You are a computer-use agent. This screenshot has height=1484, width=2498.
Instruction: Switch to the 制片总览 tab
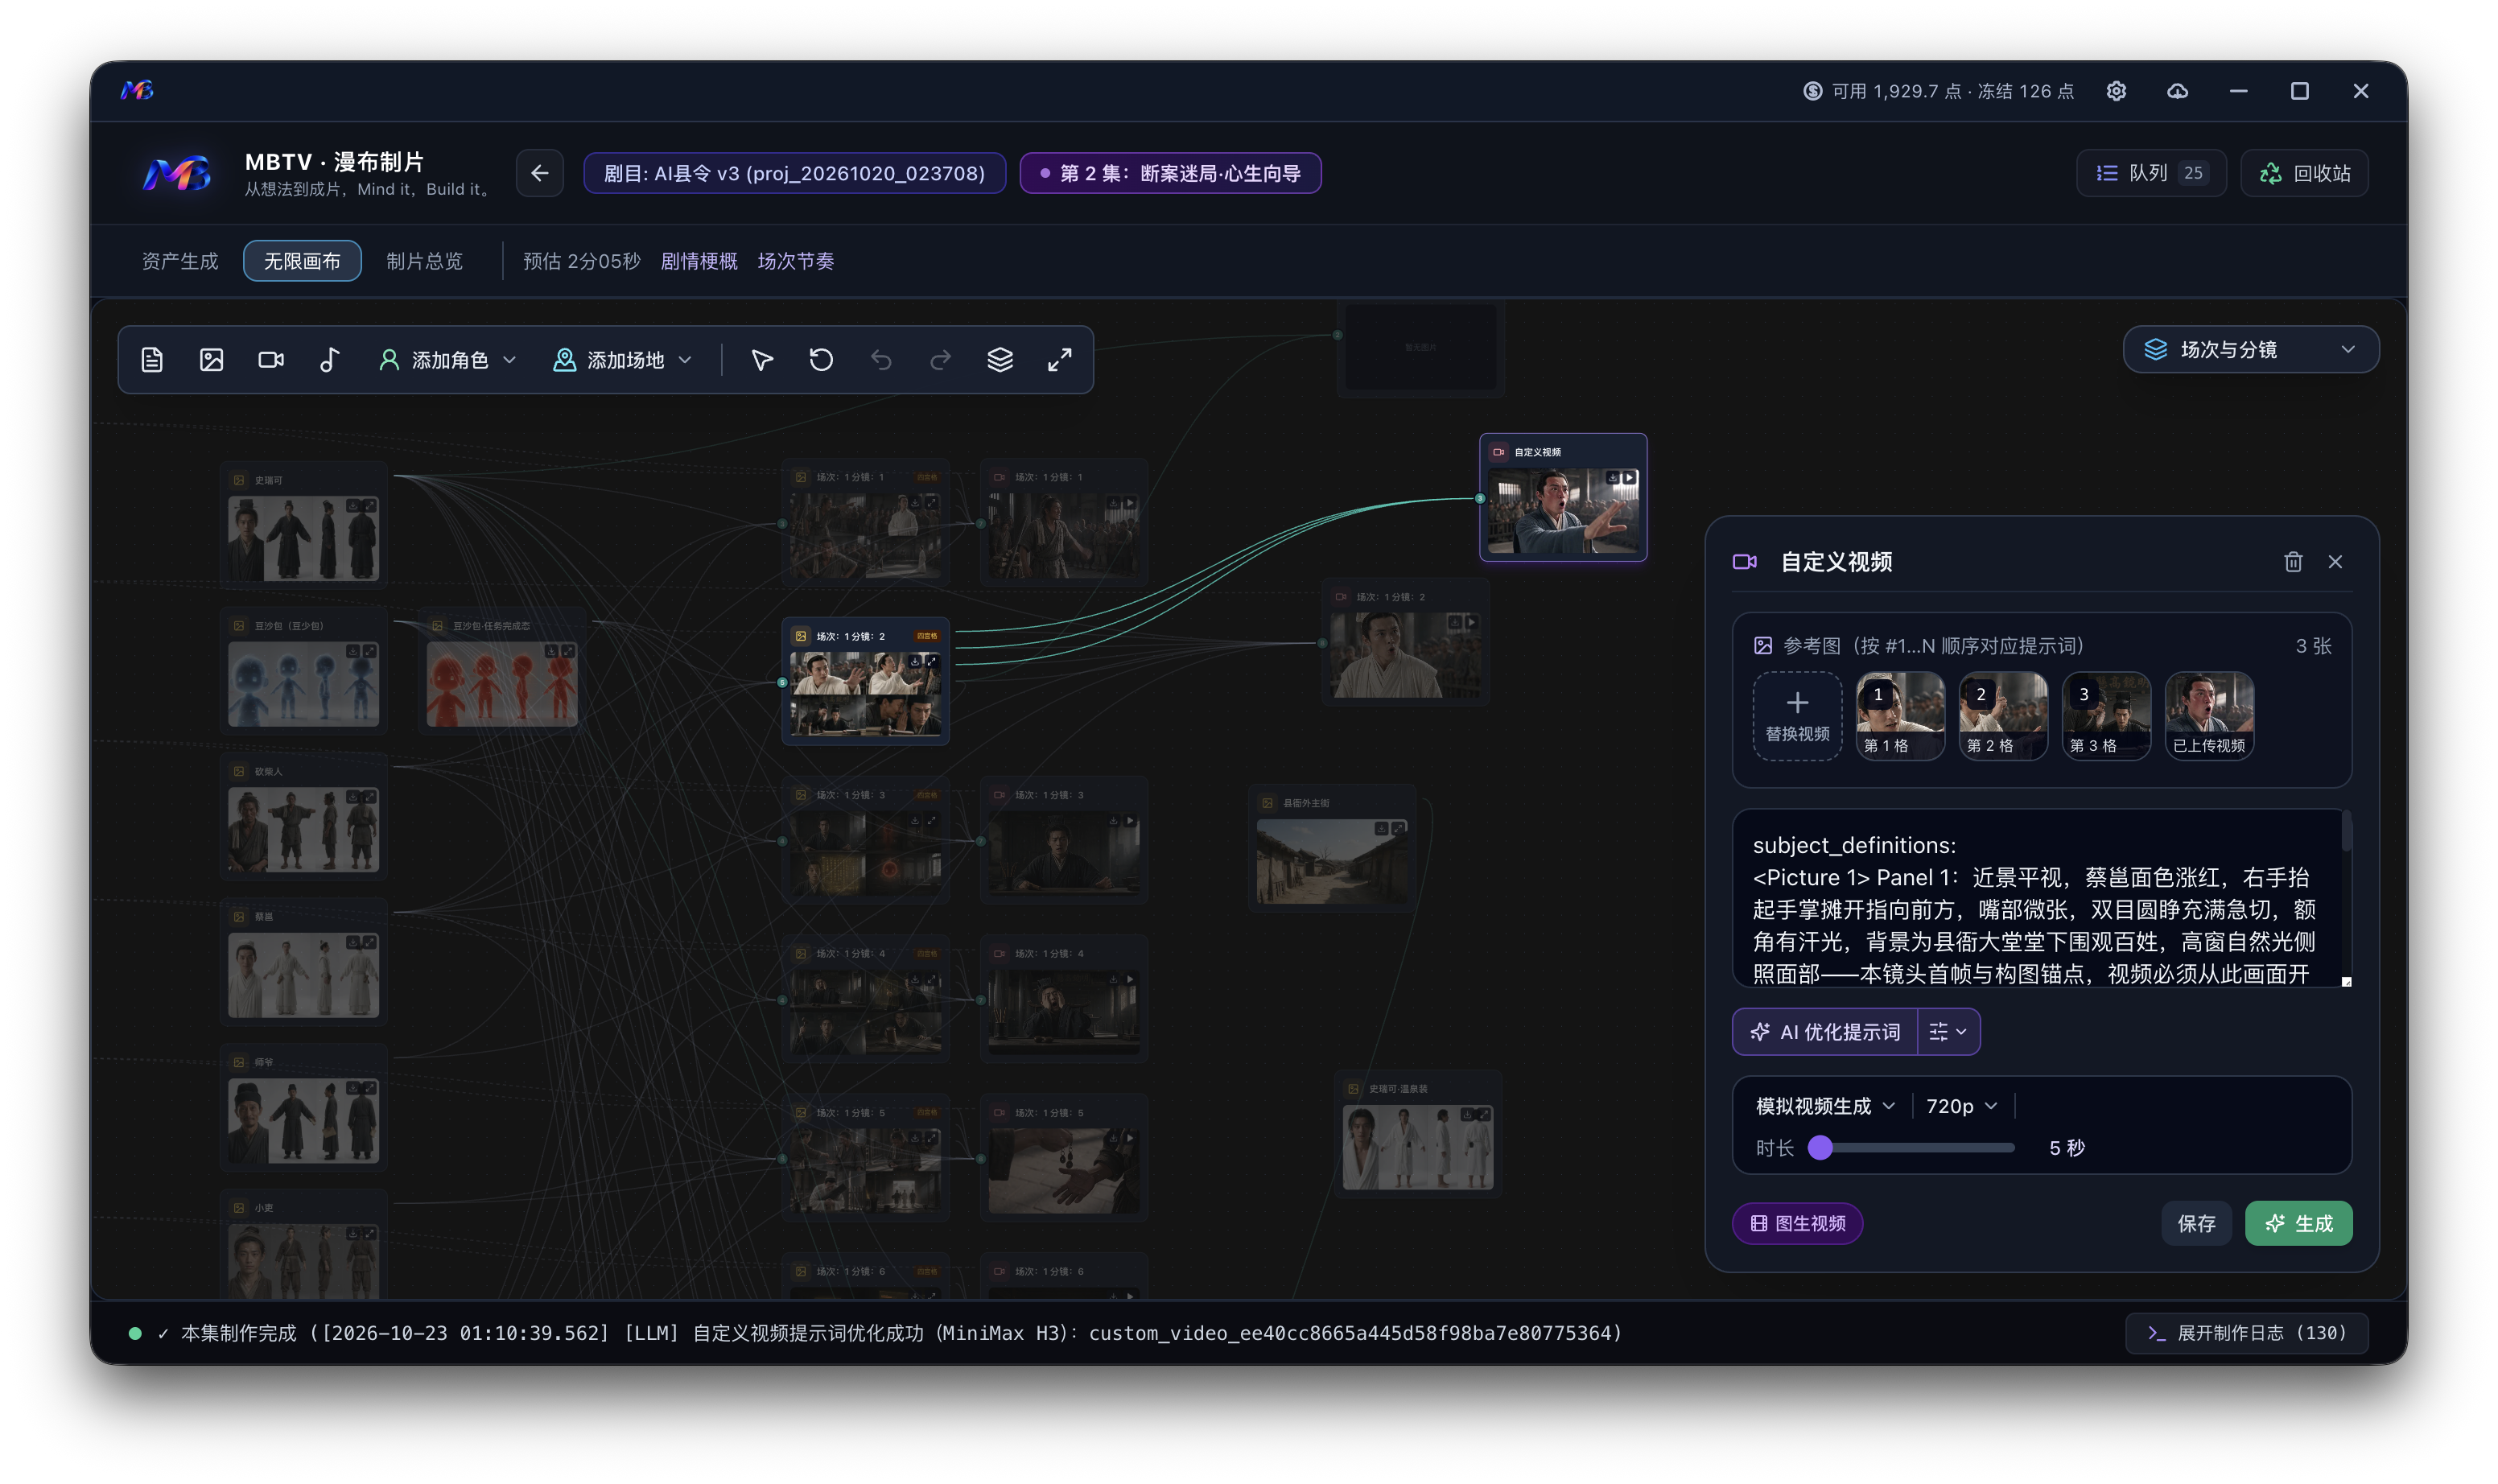(x=424, y=261)
